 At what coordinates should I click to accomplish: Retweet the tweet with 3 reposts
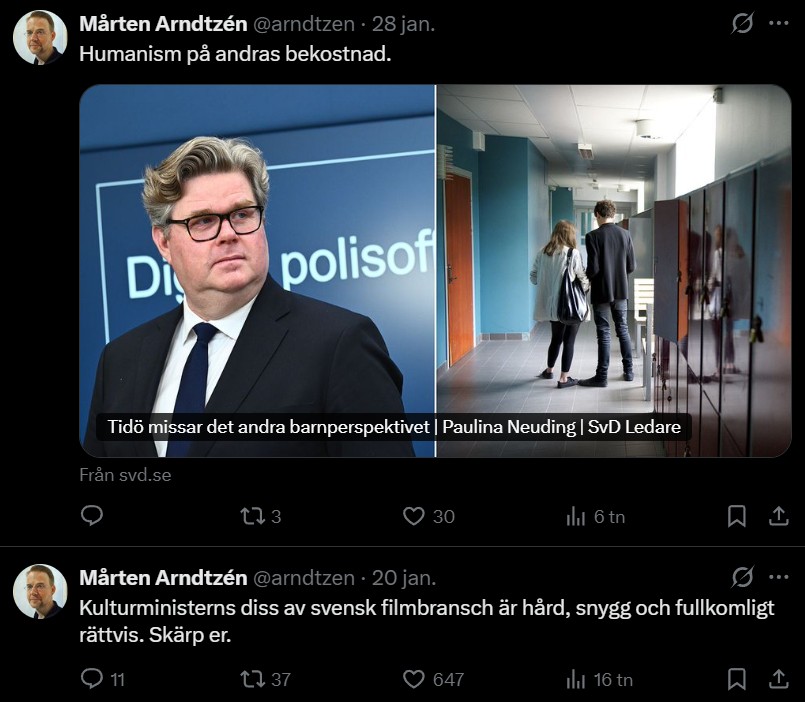click(x=252, y=516)
